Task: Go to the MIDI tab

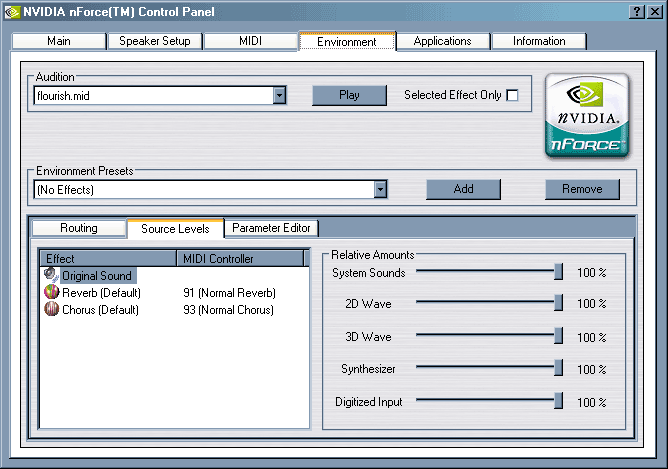Action: click(250, 41)
